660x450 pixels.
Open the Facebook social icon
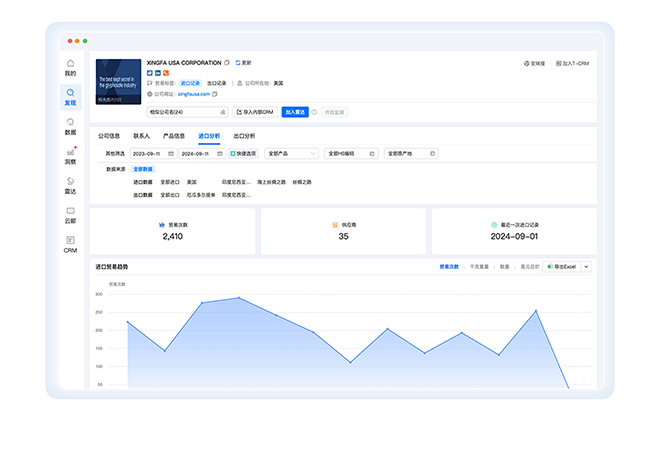[149, 73]
